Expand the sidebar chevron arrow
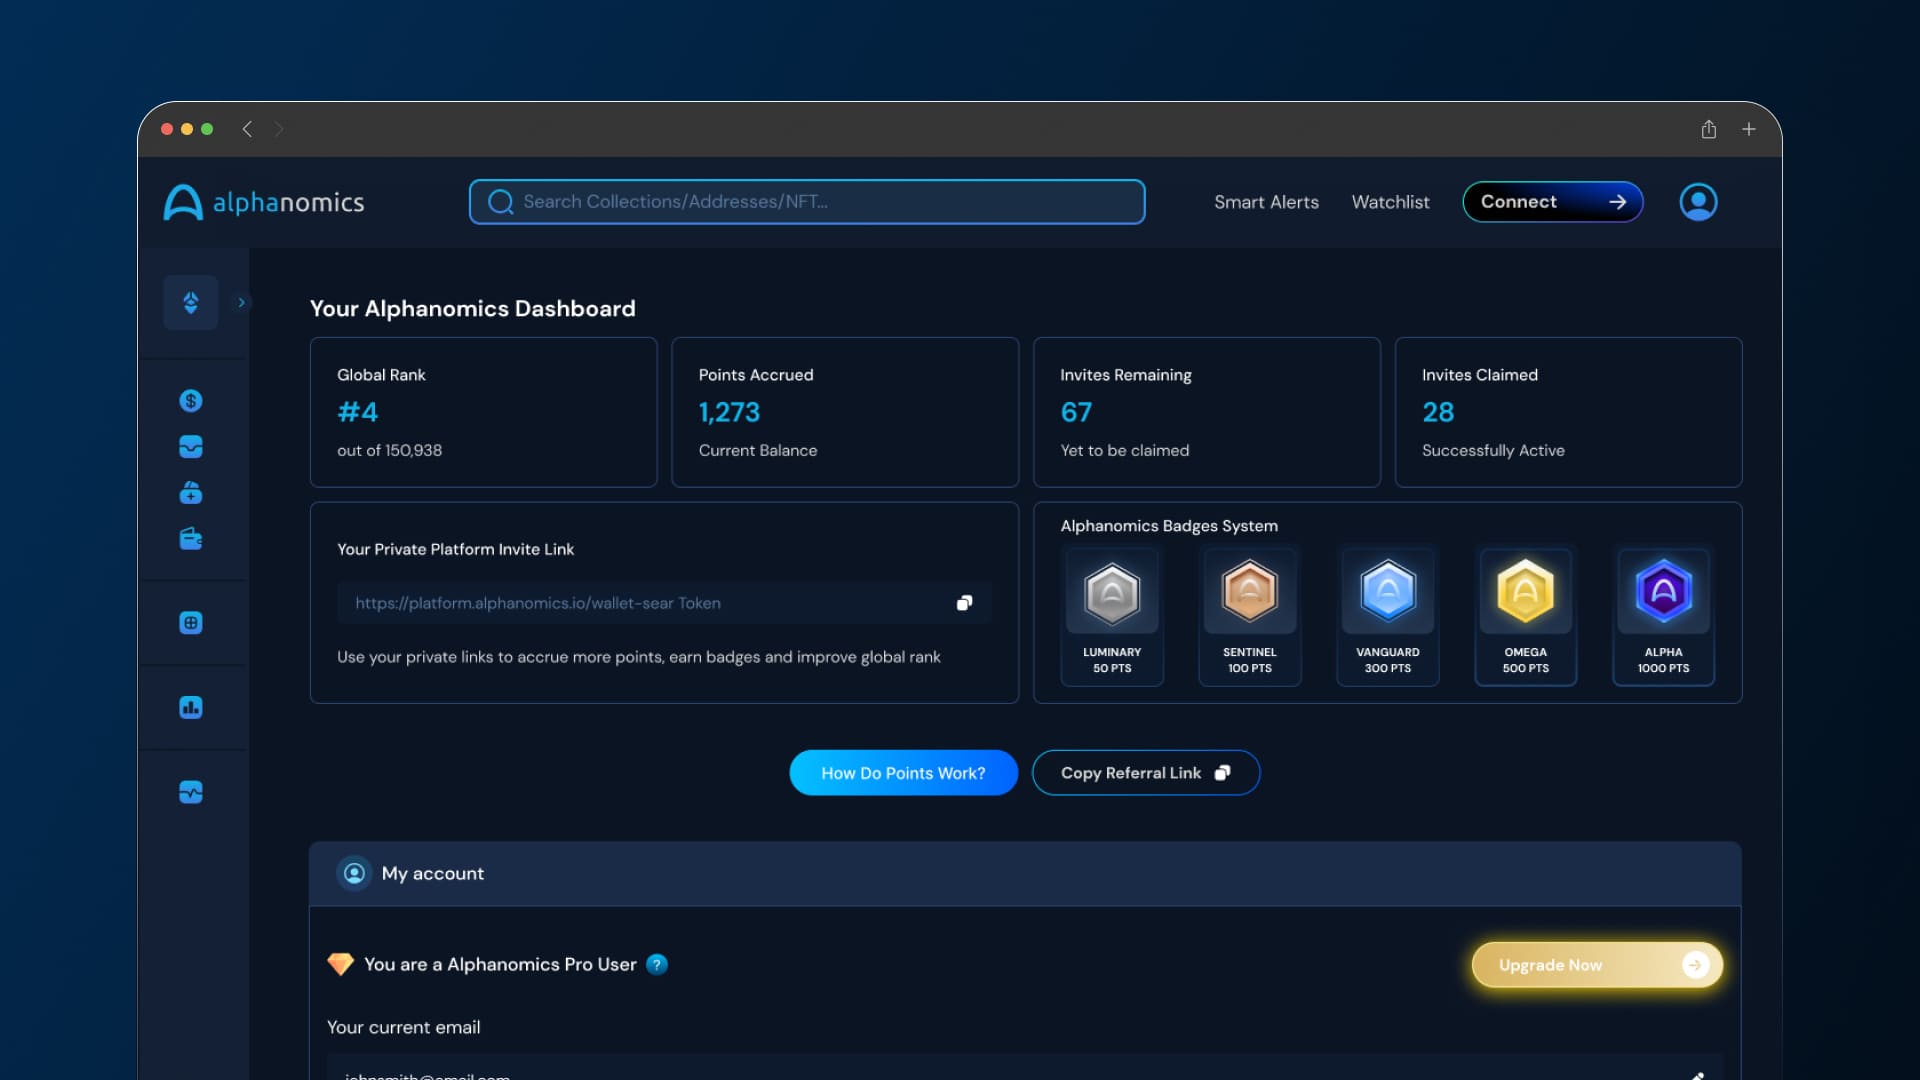This screenshot has height=1080, width=1920. 241,302
